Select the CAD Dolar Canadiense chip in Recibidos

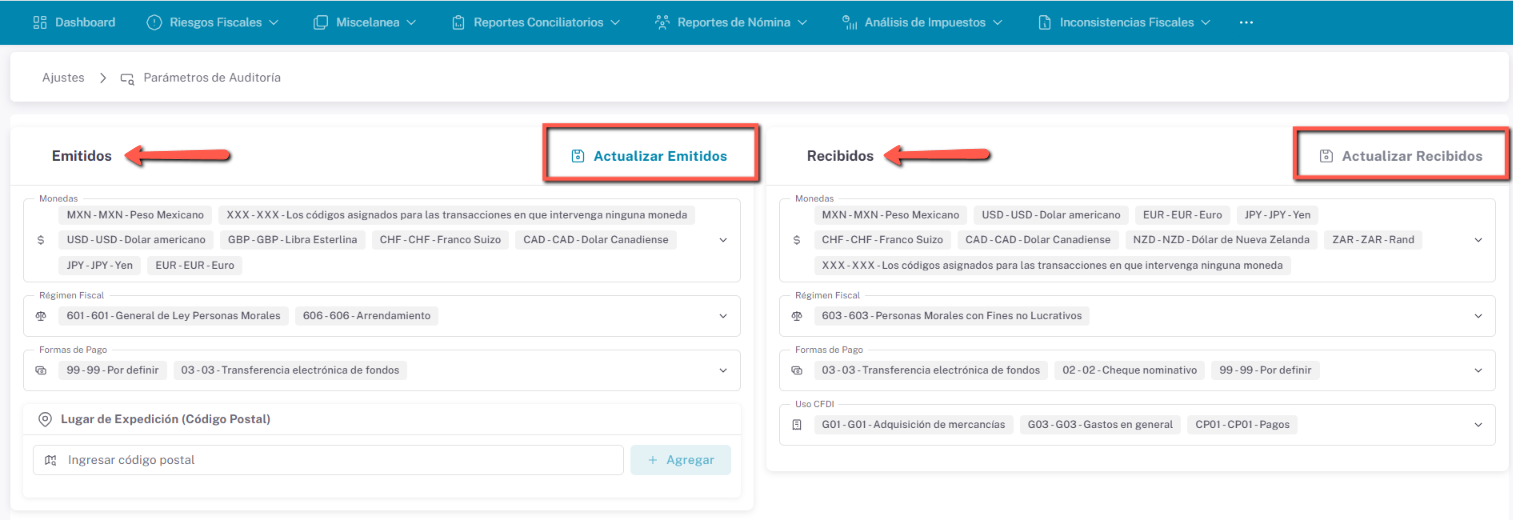click(x=1038, y=240)
